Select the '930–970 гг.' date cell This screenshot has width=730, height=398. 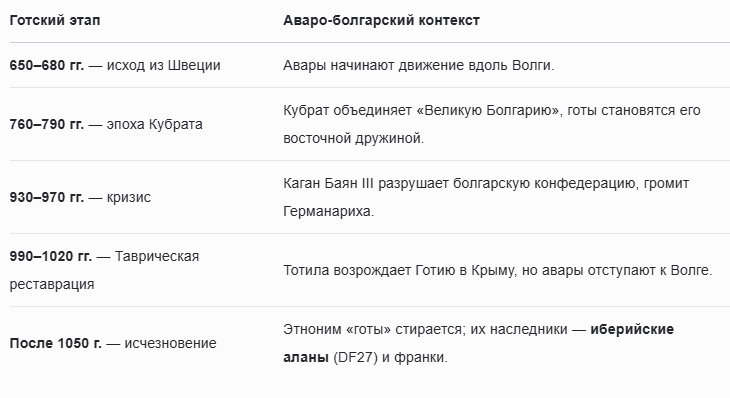point(47,197)
